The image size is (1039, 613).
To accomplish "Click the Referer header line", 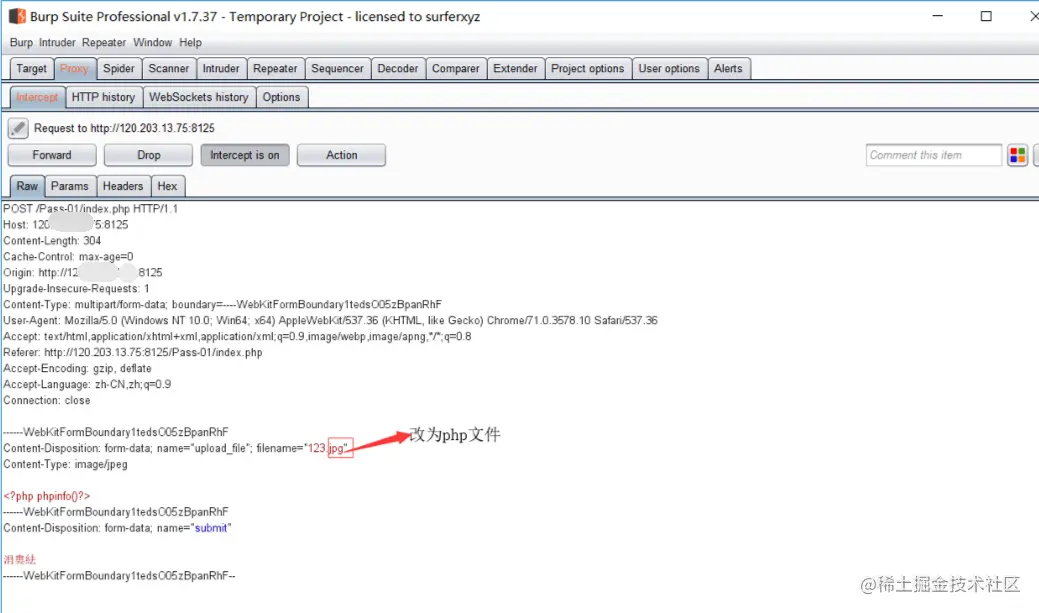I will (x=133, y=352).
